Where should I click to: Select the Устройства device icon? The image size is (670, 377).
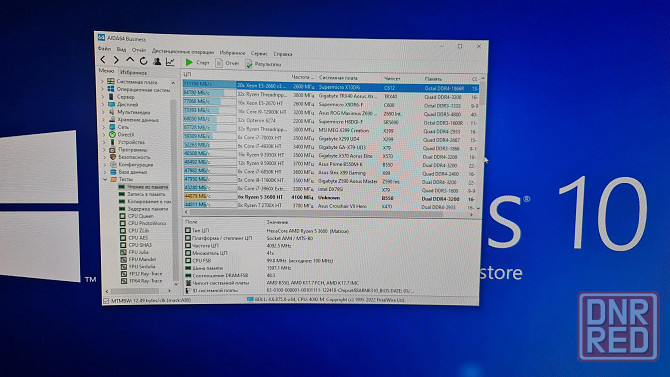coord(112,142)
